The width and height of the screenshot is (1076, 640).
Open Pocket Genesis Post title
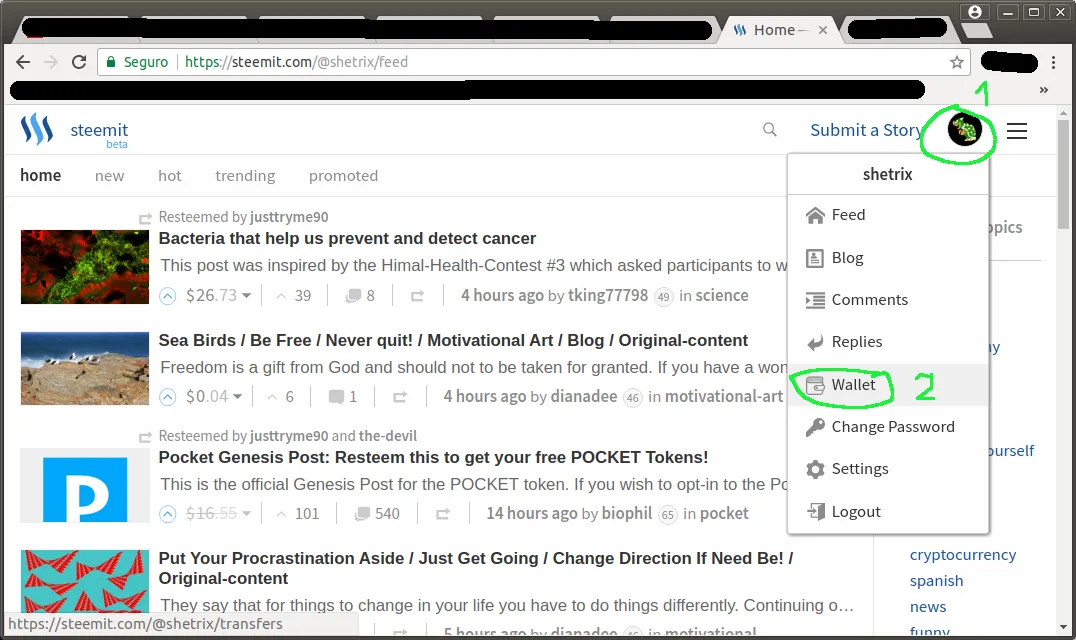(433, 457)
